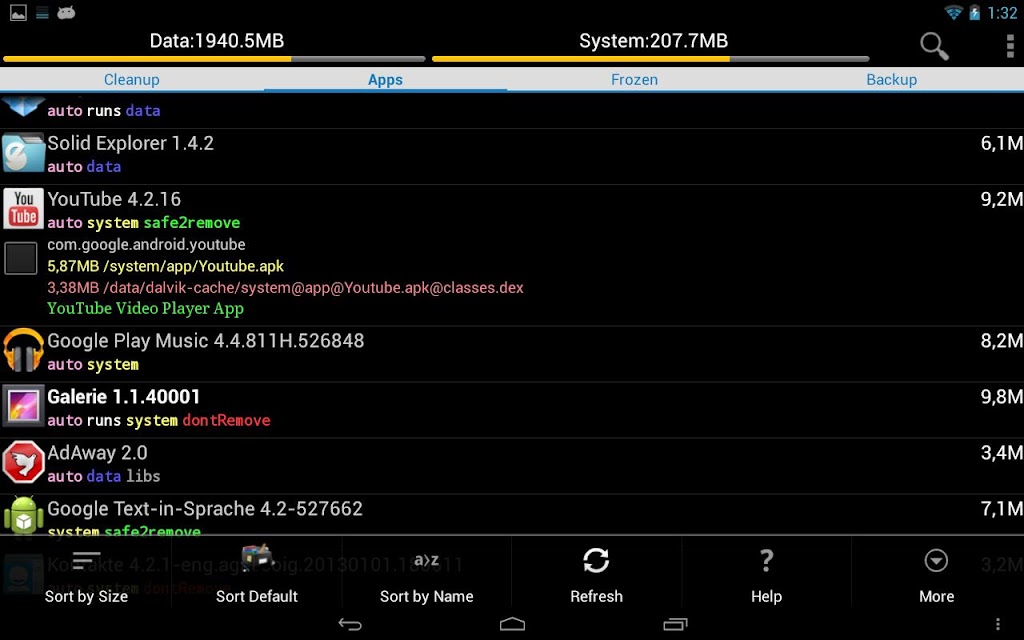Switch to the Cleanup tab

(131, 80)
